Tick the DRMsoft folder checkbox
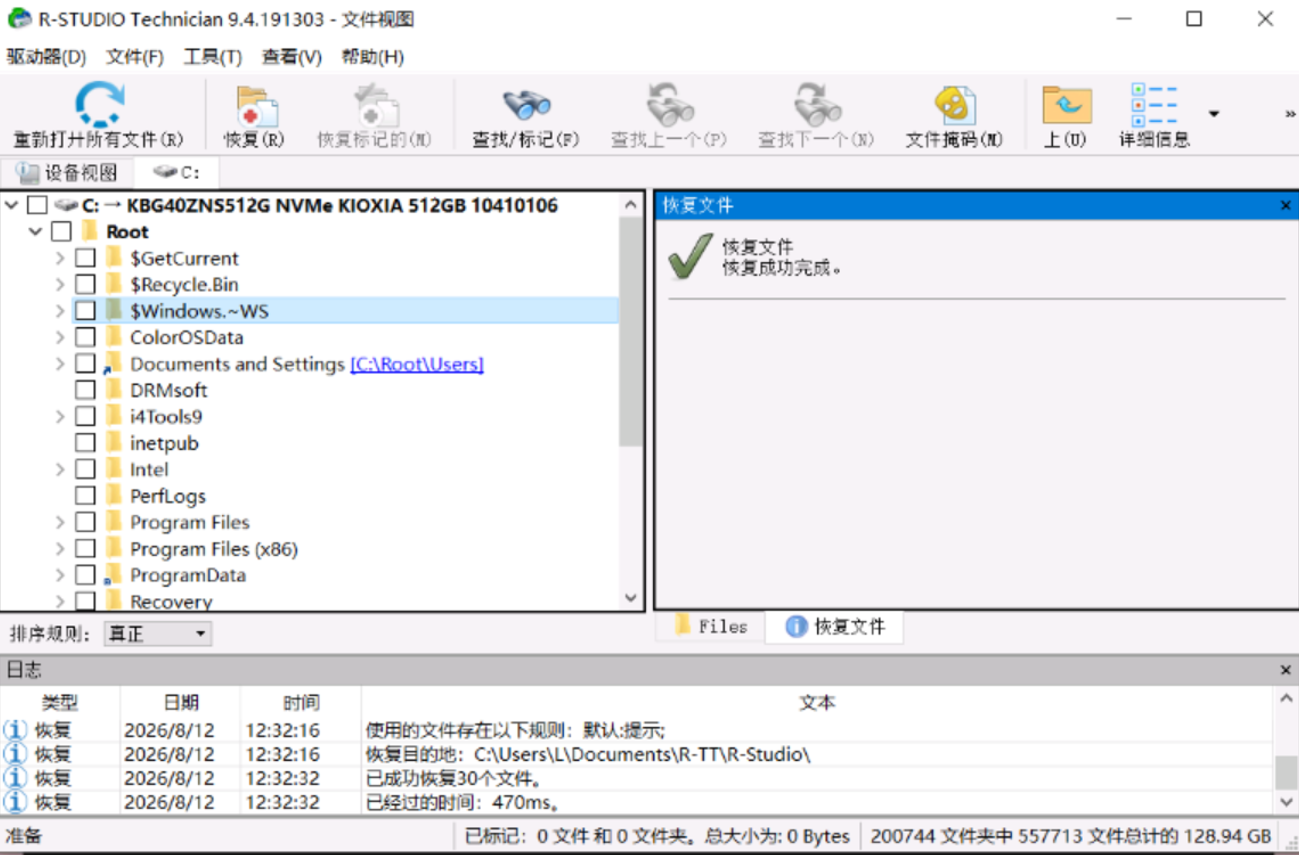1299x855 pixels. coord(85,390)
